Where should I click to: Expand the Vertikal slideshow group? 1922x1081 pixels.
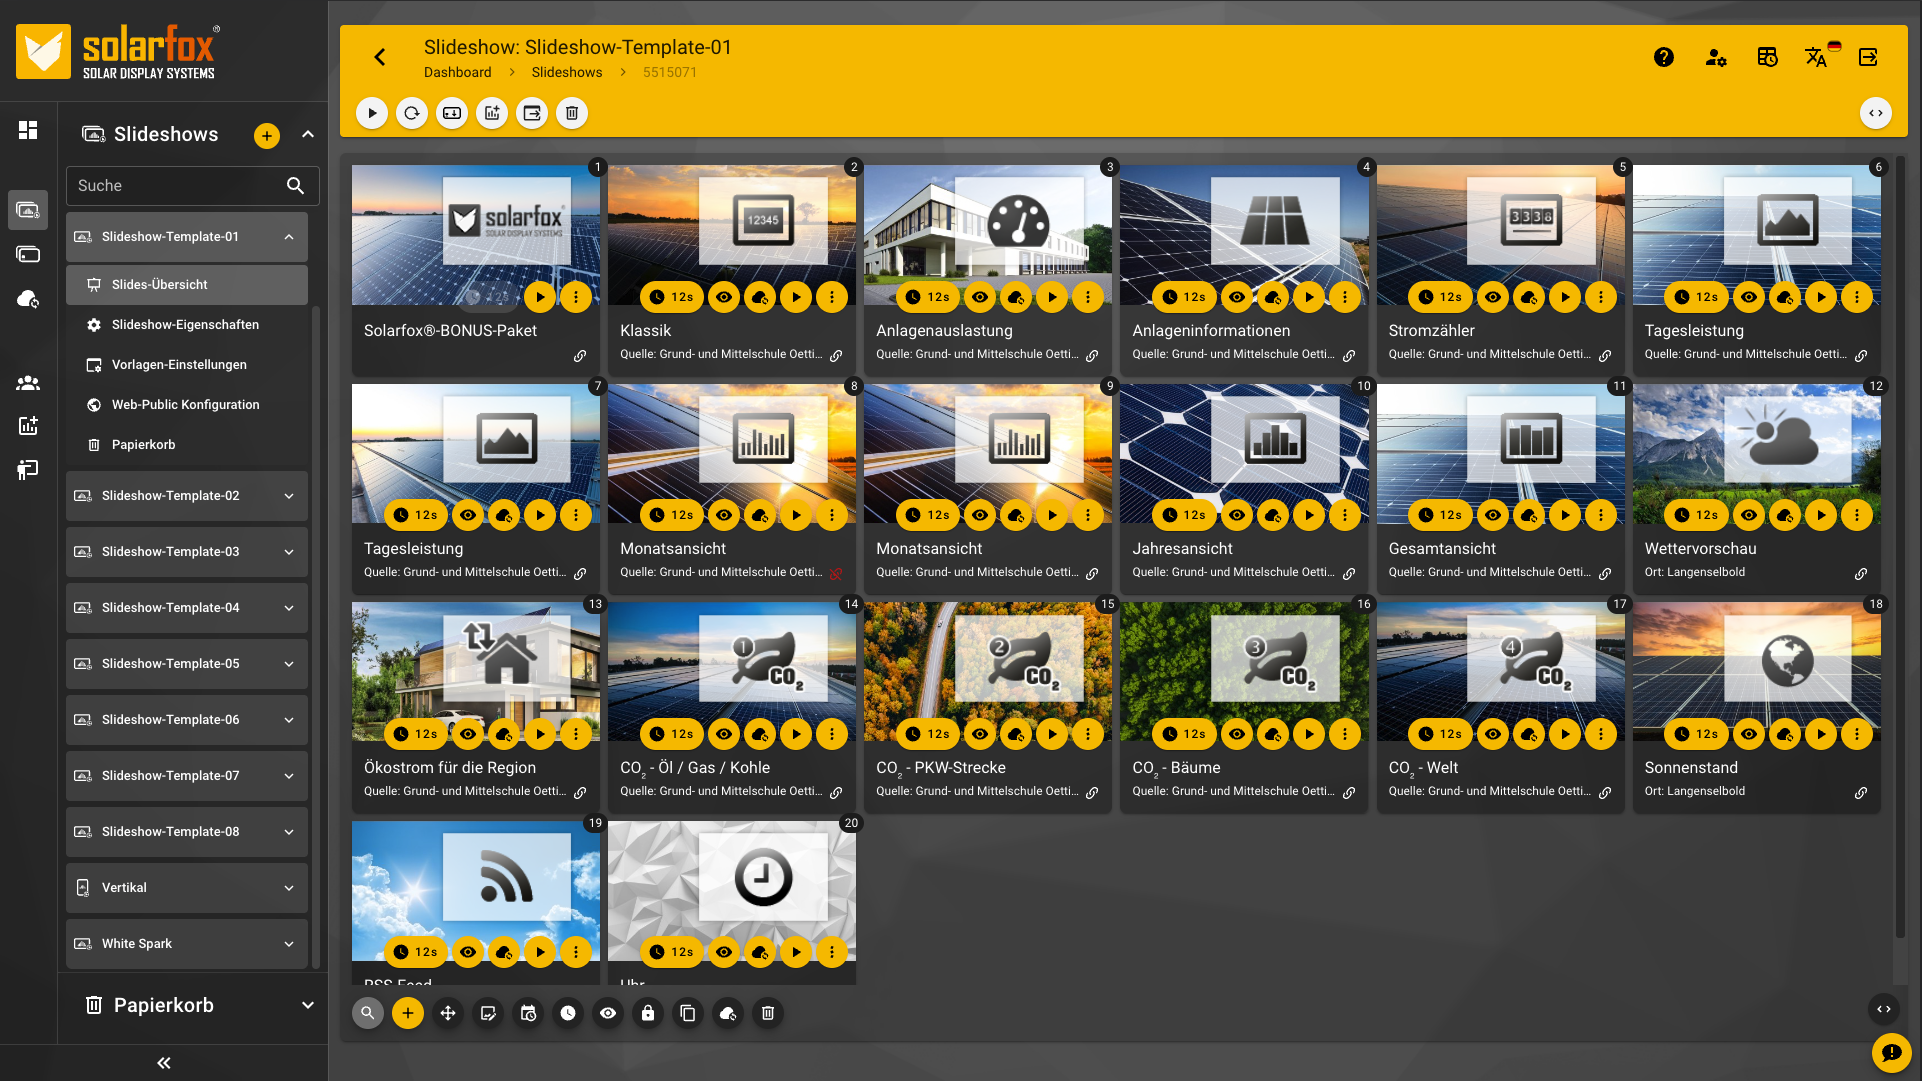click(289, 888)
